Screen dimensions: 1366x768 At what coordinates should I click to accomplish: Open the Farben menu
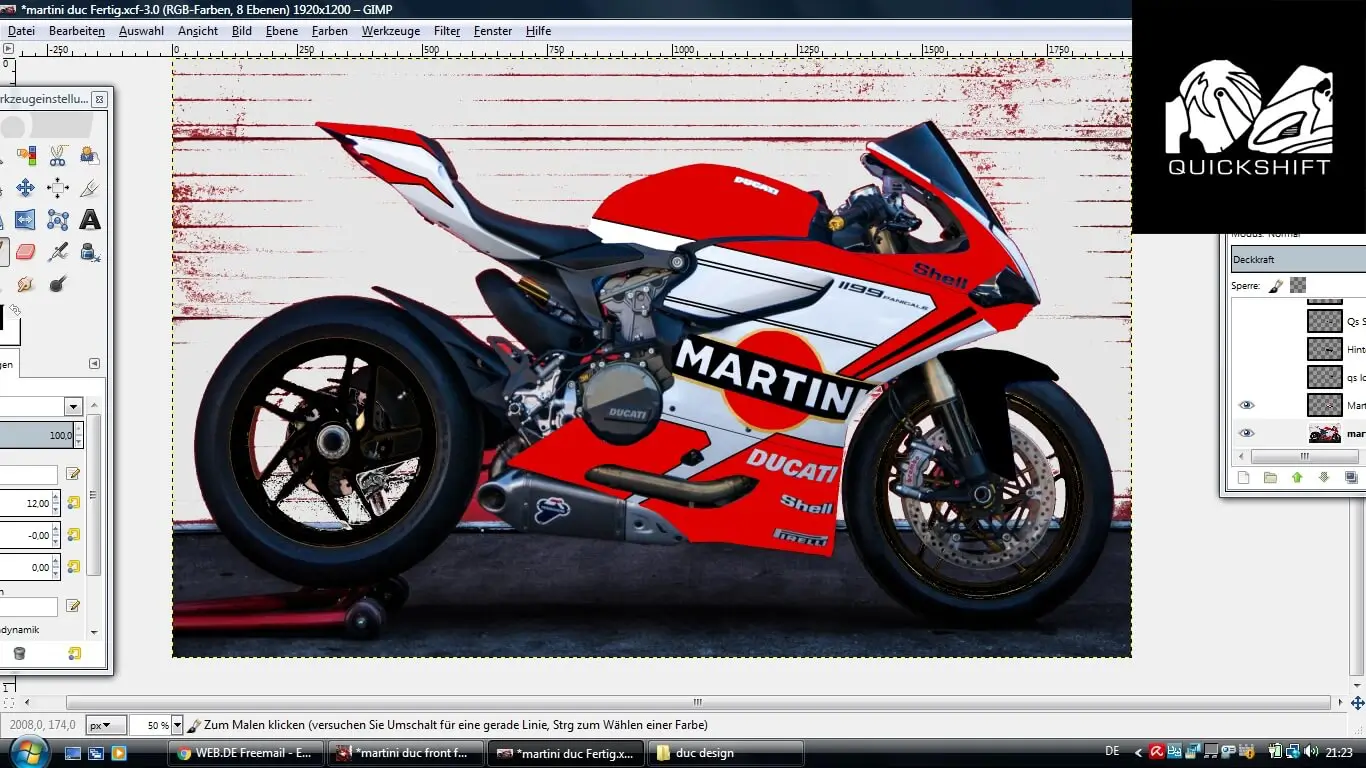[330, 31]
